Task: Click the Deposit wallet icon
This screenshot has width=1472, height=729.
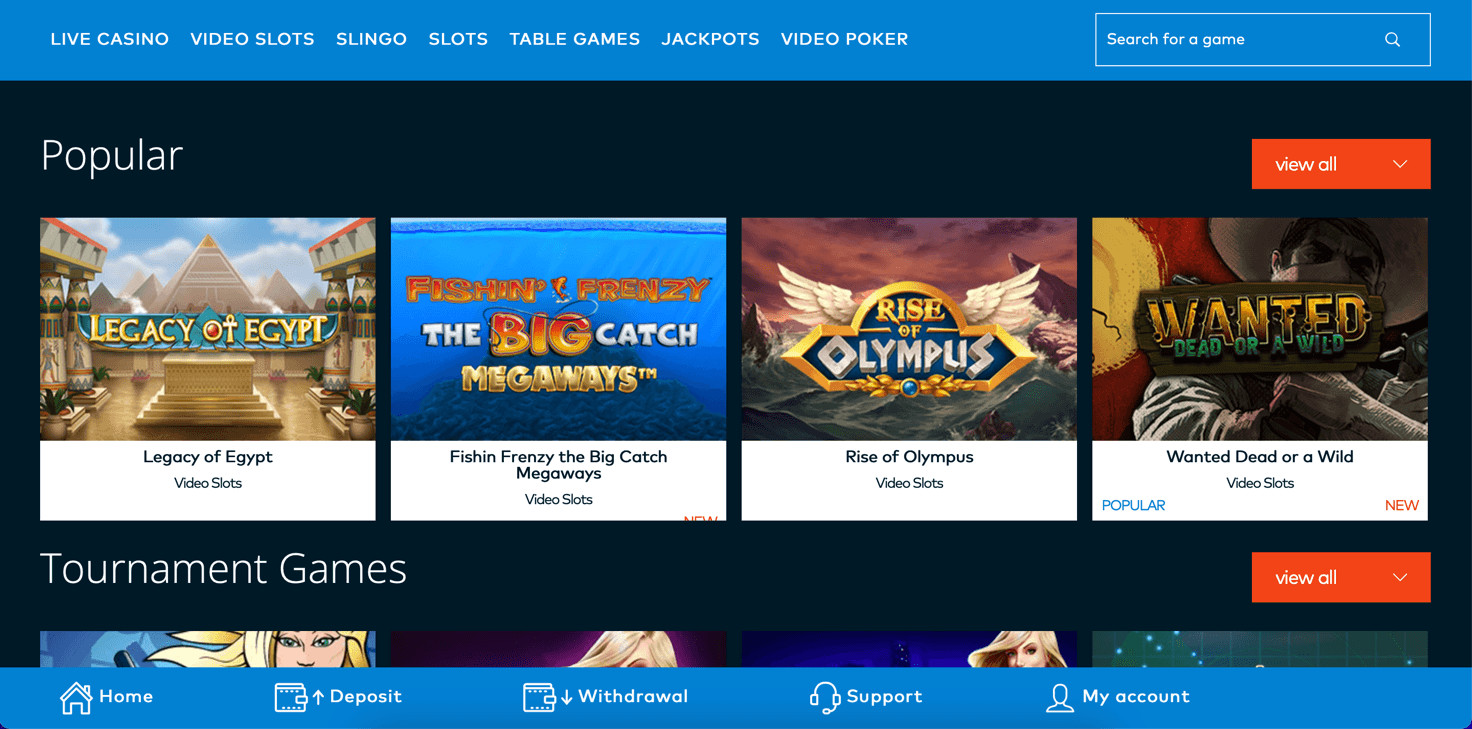Action: pyautogui.click(x=291, y=697)
